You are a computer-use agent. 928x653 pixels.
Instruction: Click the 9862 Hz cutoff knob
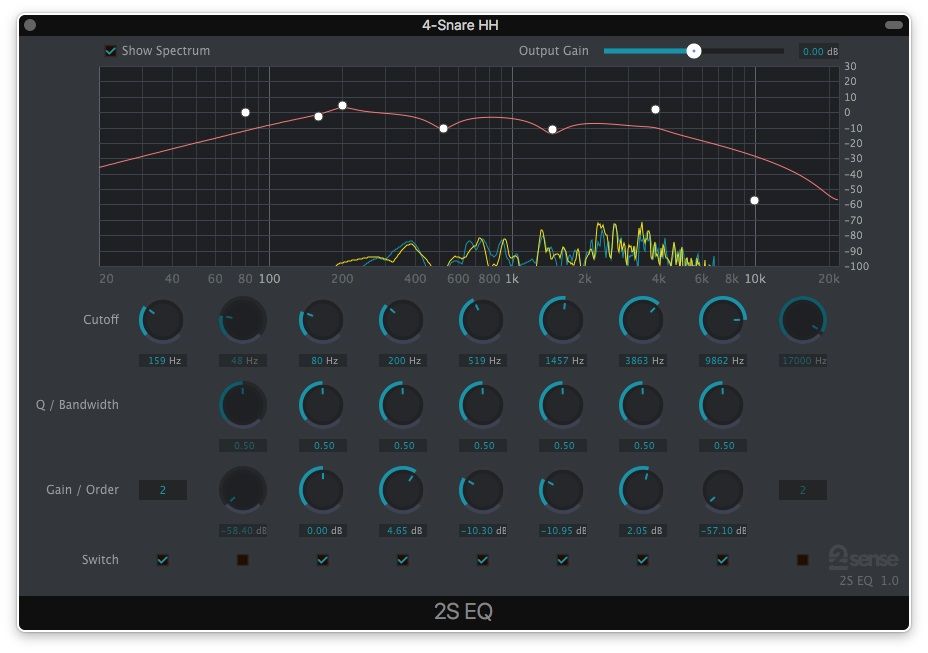tap(722, 320)
